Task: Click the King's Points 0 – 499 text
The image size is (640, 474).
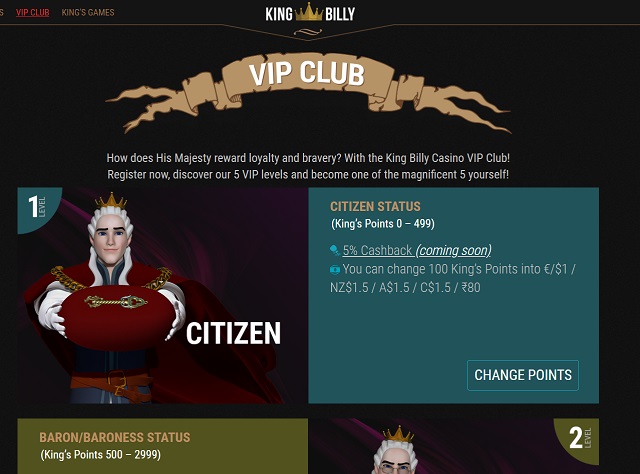Action: (382, 224)
